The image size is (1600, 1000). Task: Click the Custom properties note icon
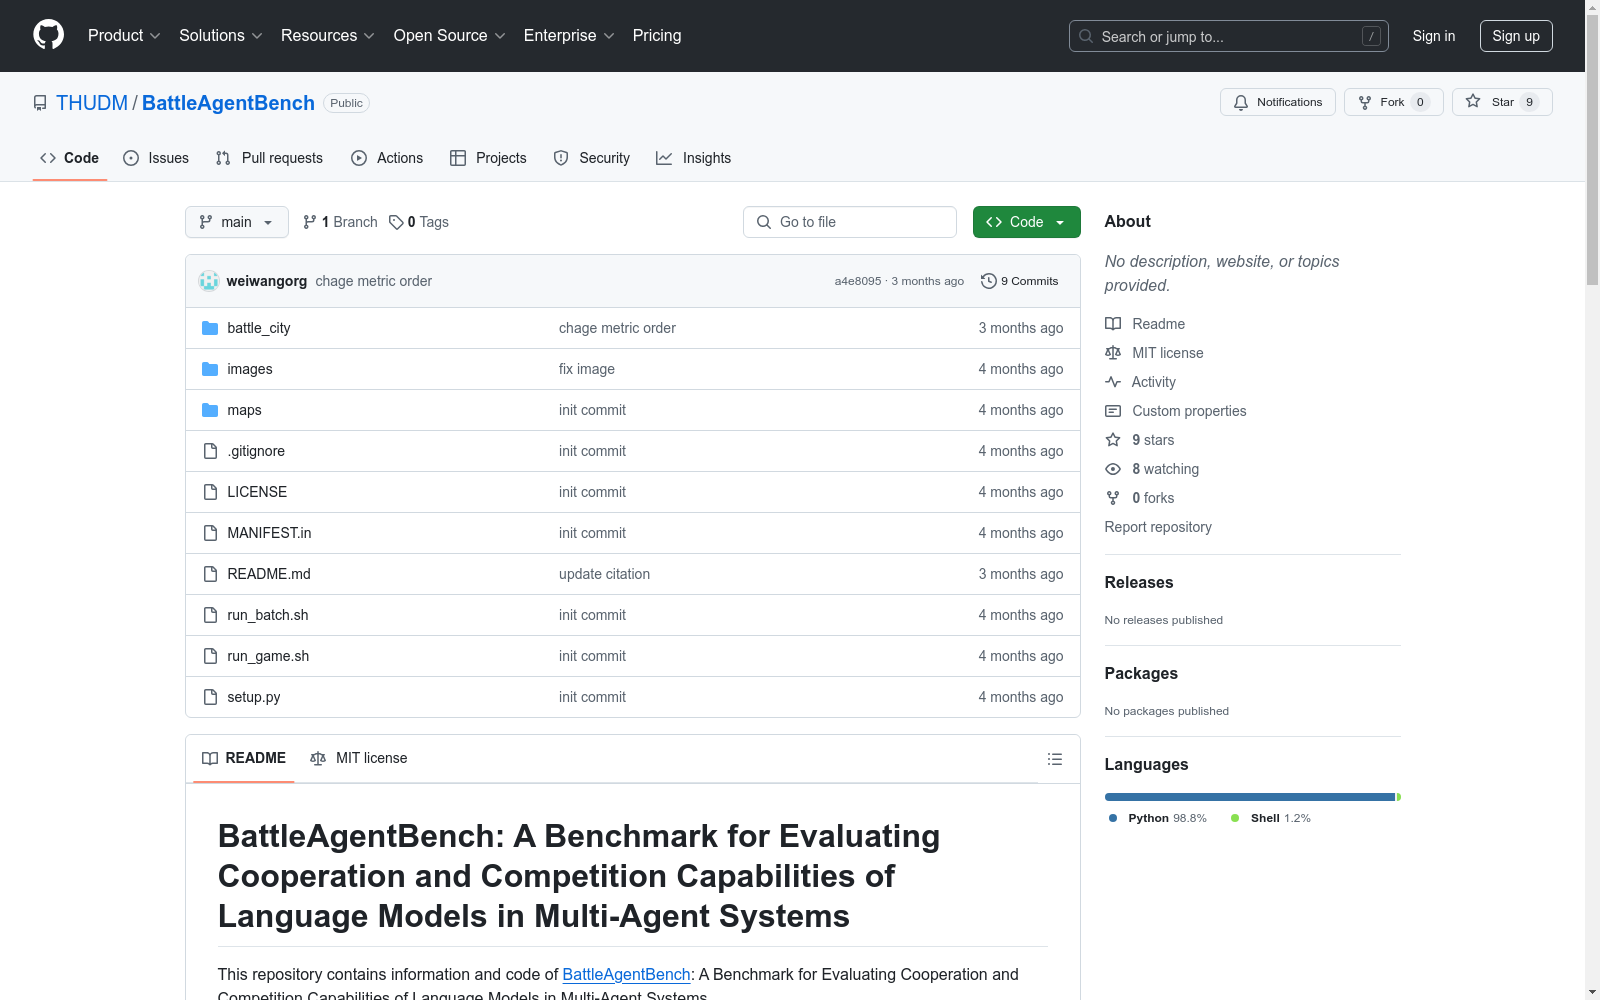pos(1113,411)
